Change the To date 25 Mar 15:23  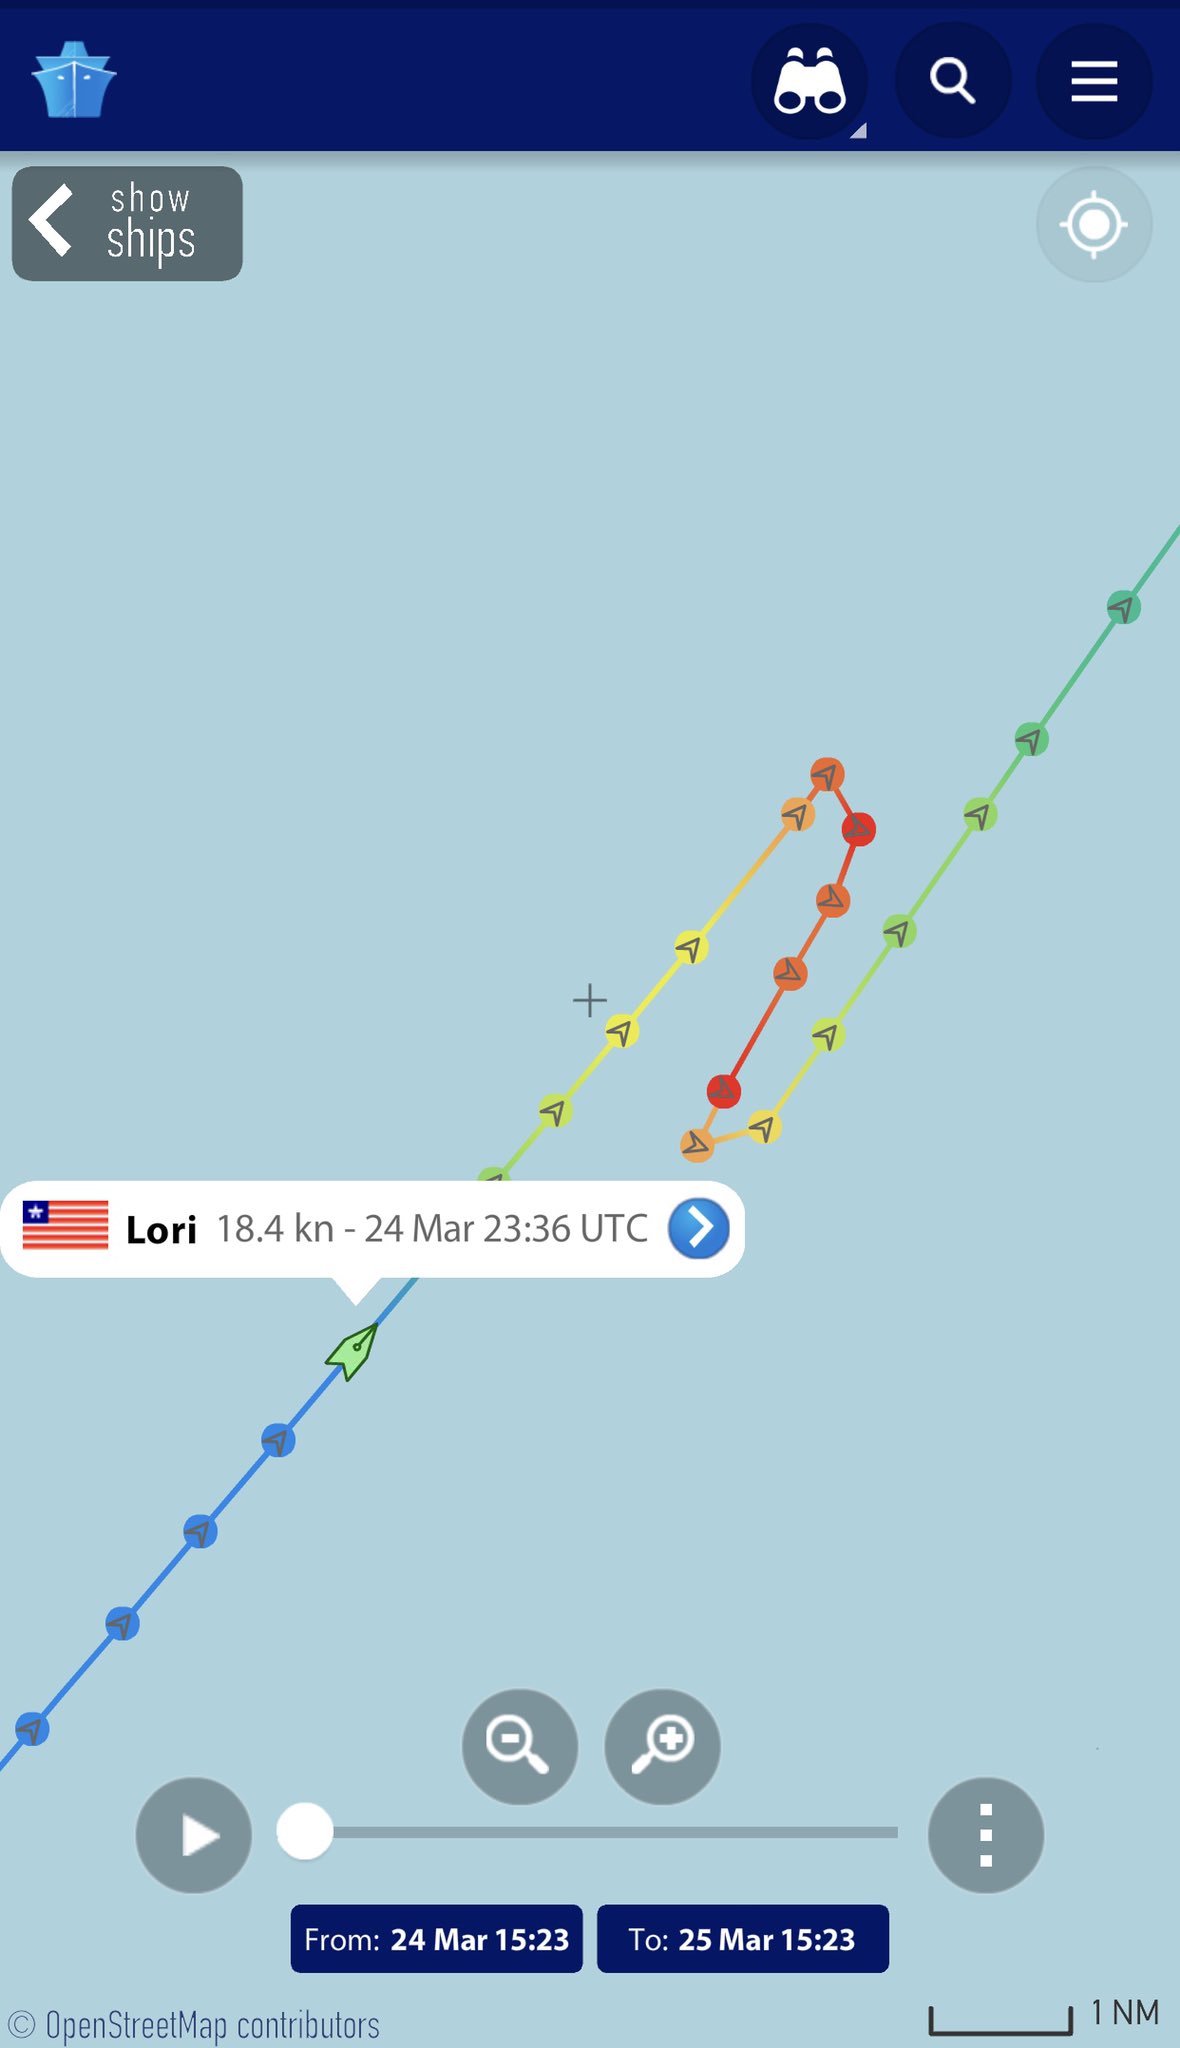[x=742, y=1939]
